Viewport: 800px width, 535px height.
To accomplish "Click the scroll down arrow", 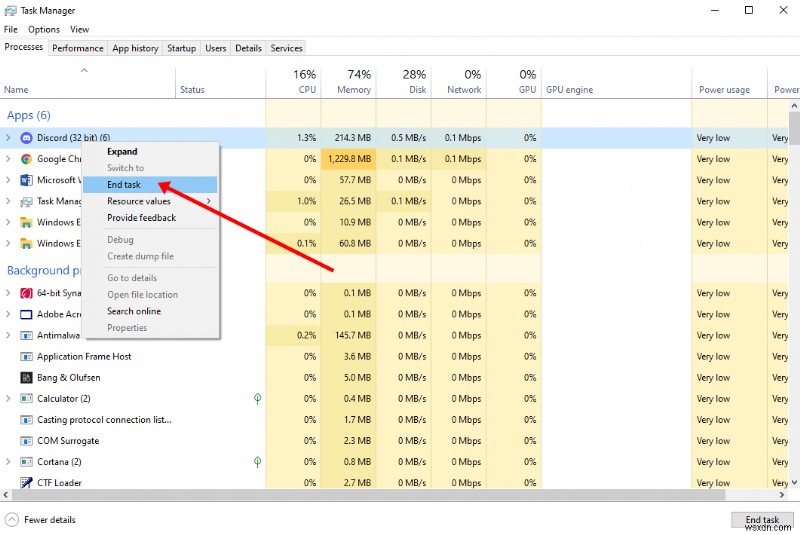I will click(794, 482).
